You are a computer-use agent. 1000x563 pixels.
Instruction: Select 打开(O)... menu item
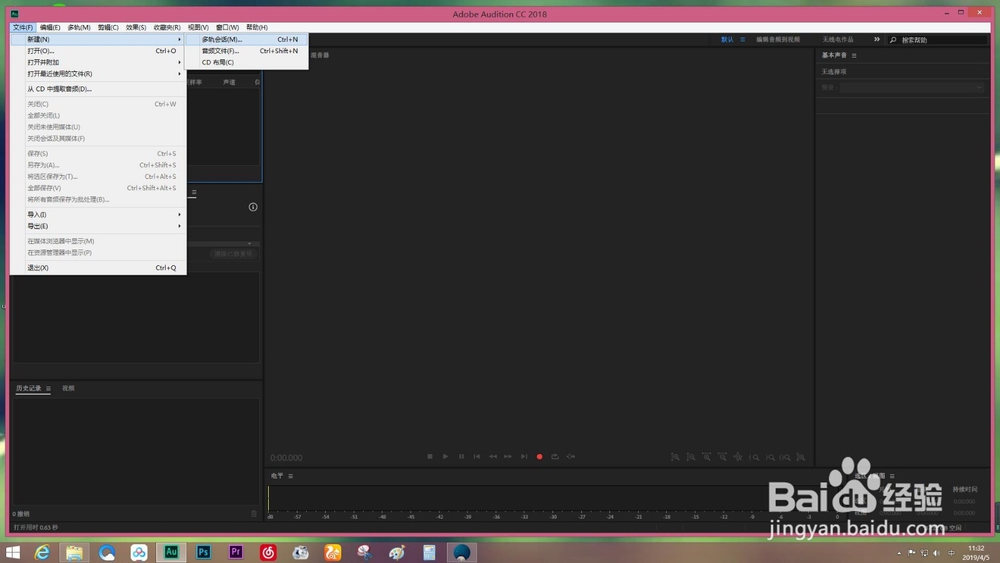(99, 51)
